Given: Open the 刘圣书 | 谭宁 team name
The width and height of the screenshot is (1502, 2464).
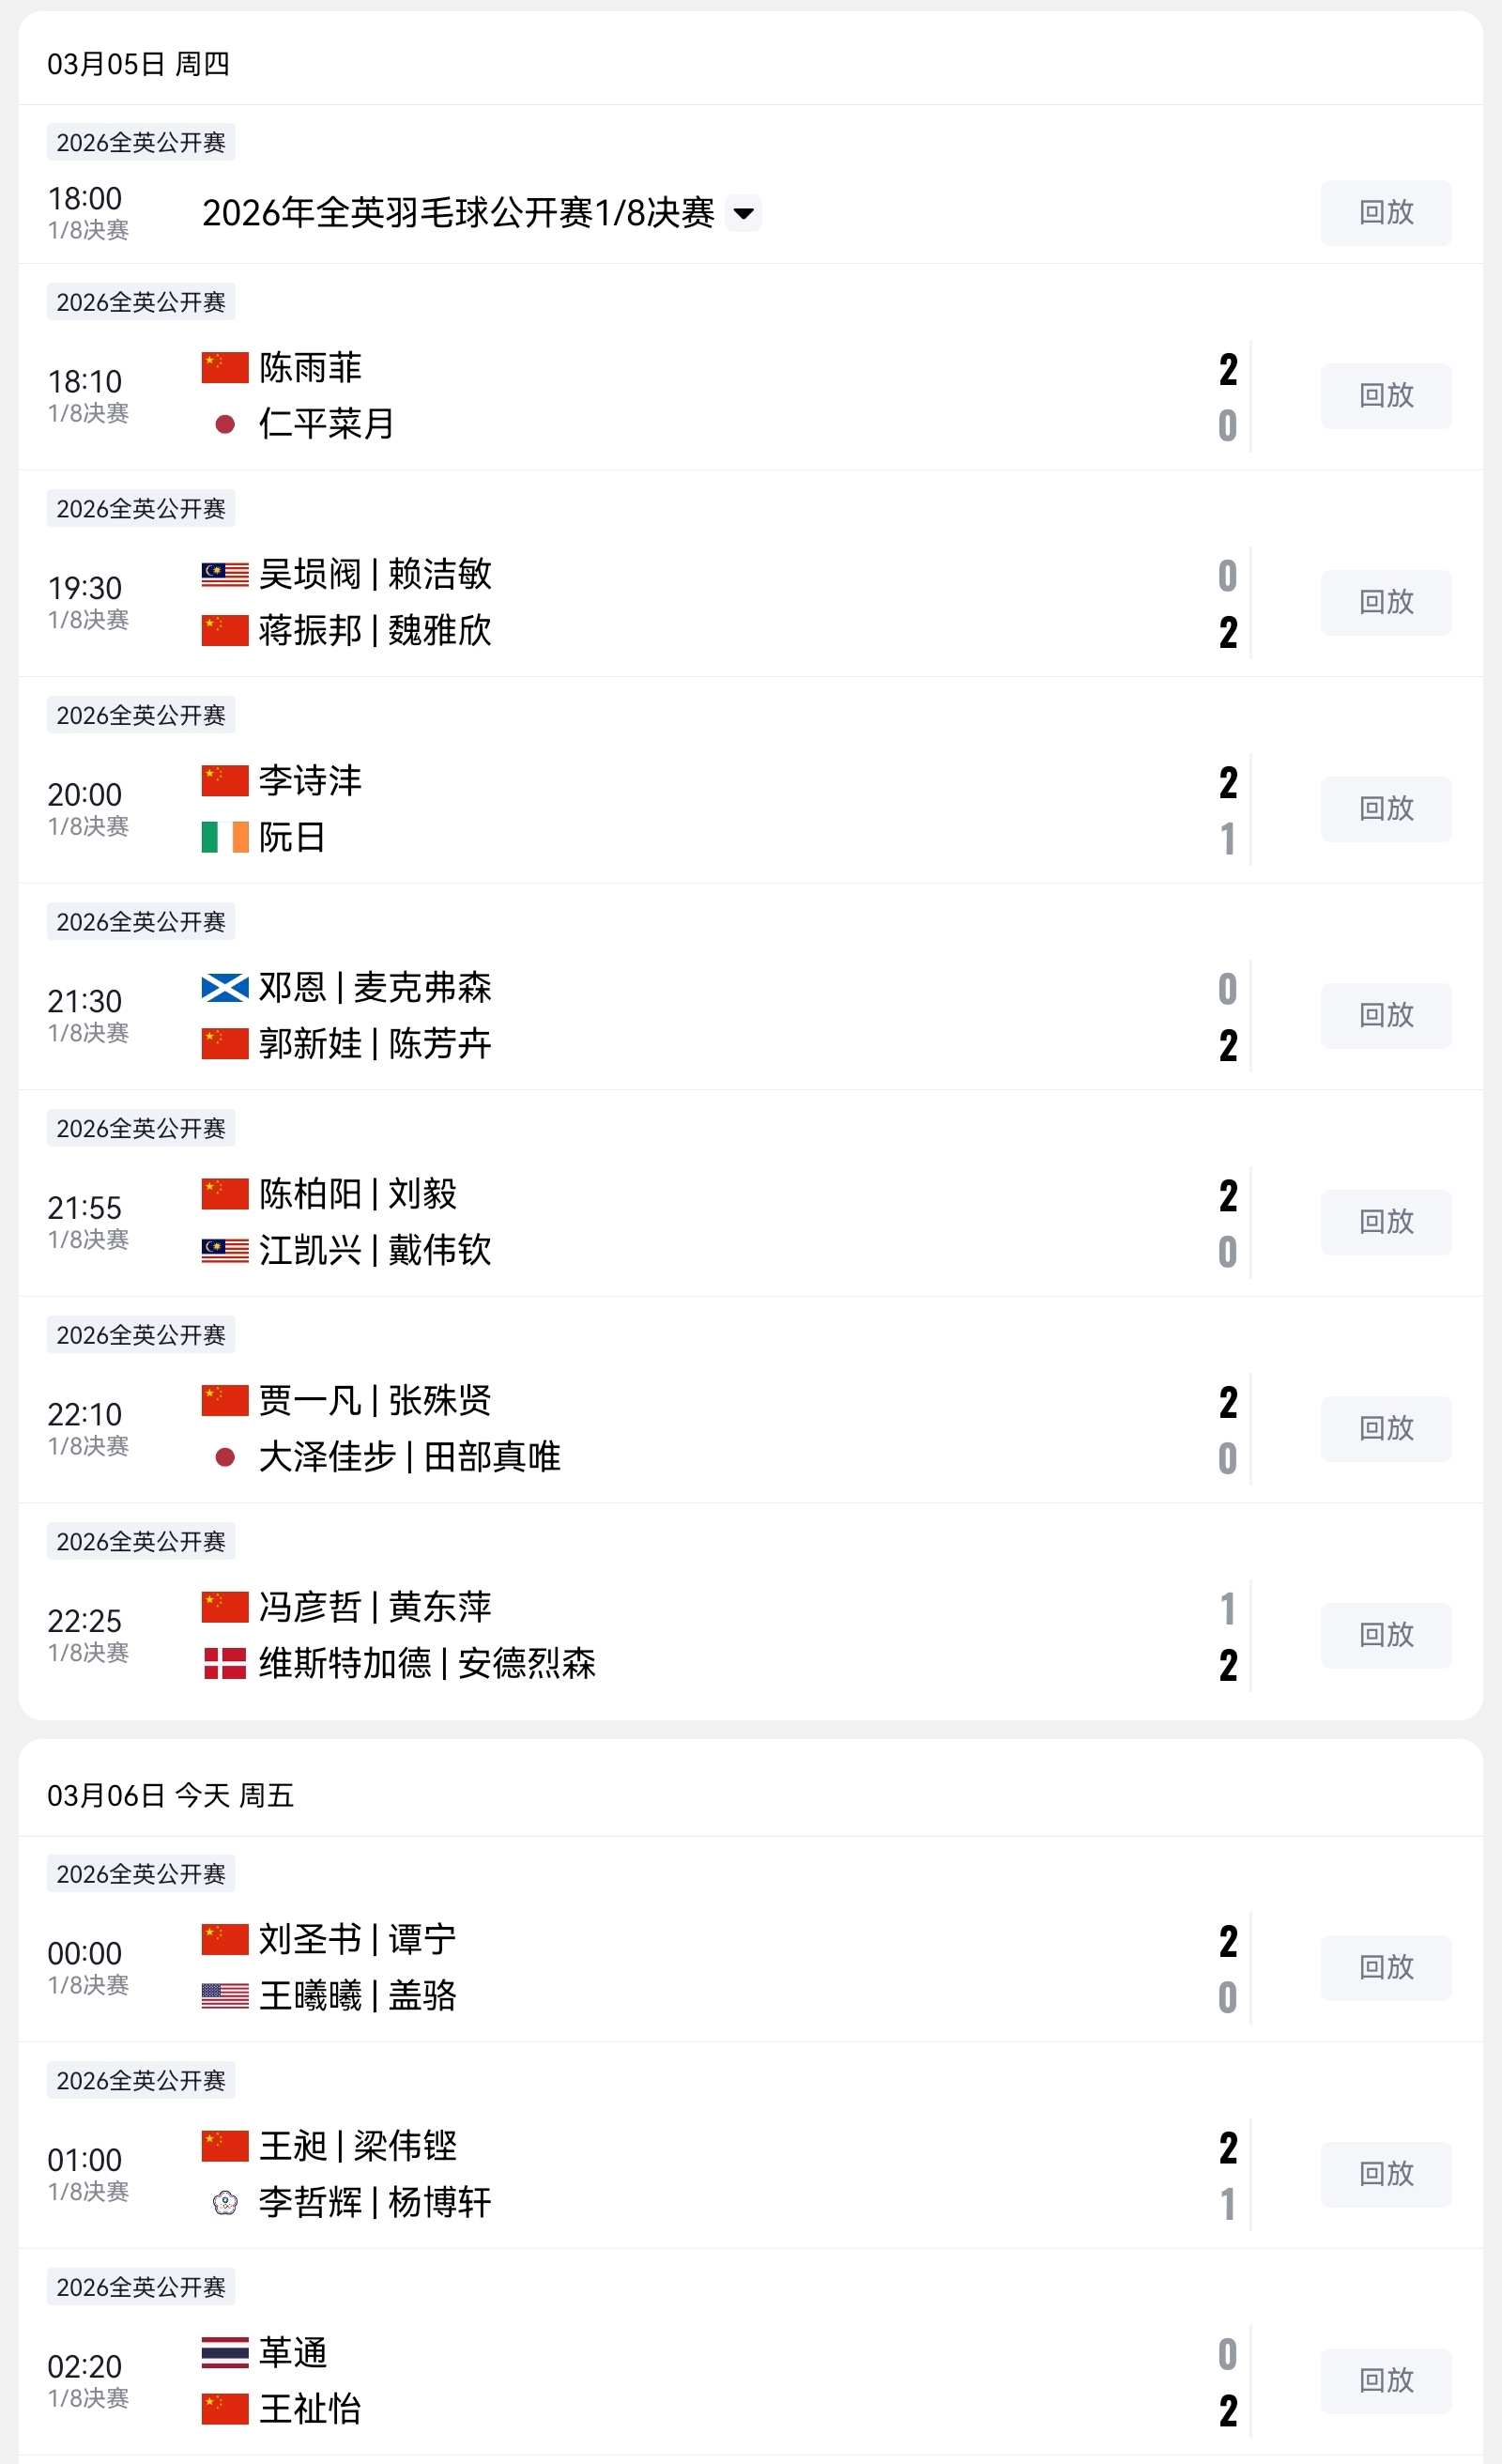Looking at the screenshot, I should (x=357, y=1939).
